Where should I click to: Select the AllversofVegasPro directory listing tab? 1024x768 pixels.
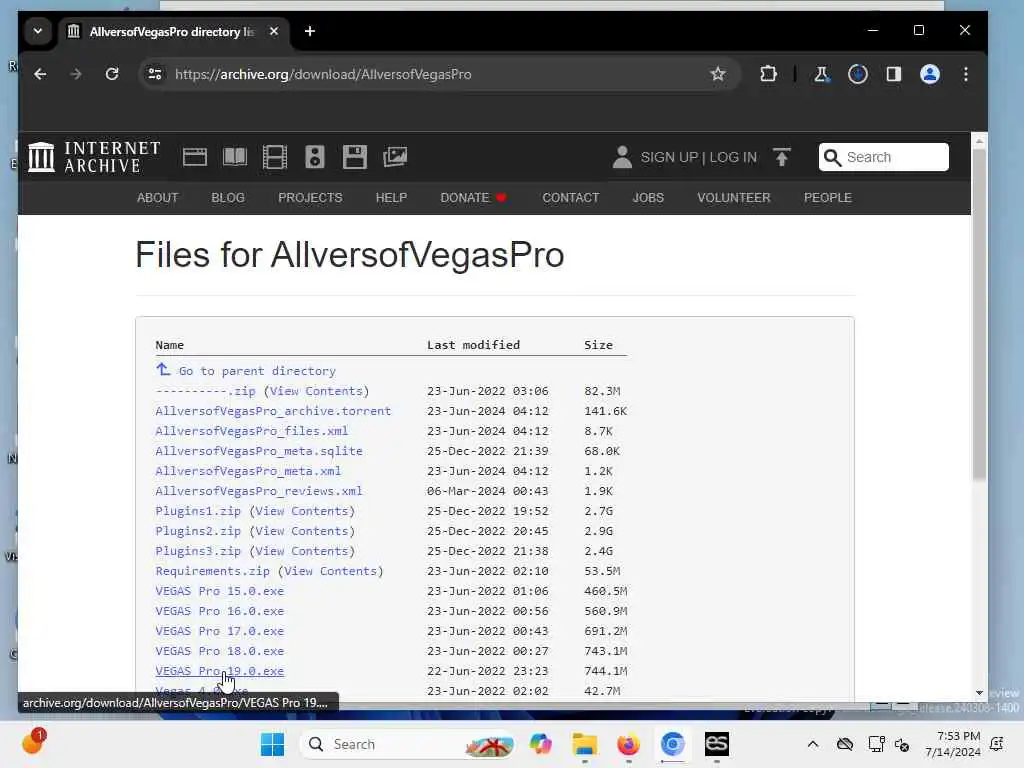pos(172,31)
